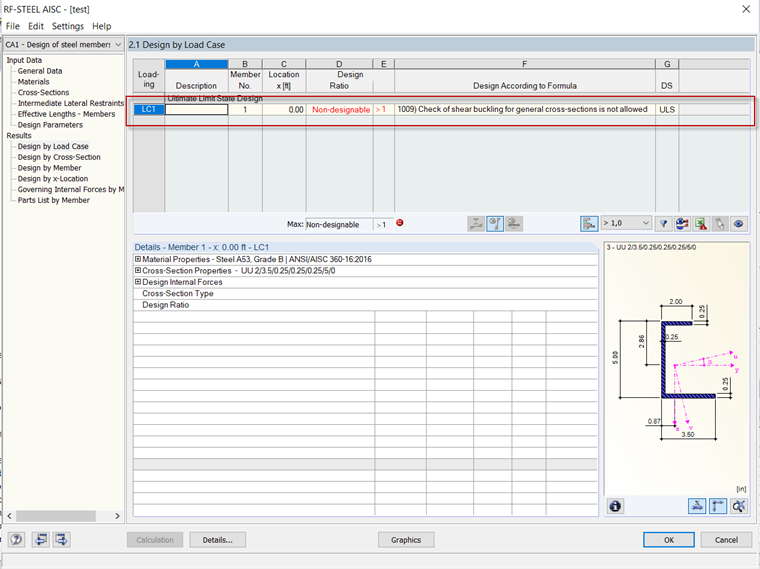Image resolution: width=760 pixels, height=569 pixels.
Task: Open the Settings menu
Action: coord(68,26)
